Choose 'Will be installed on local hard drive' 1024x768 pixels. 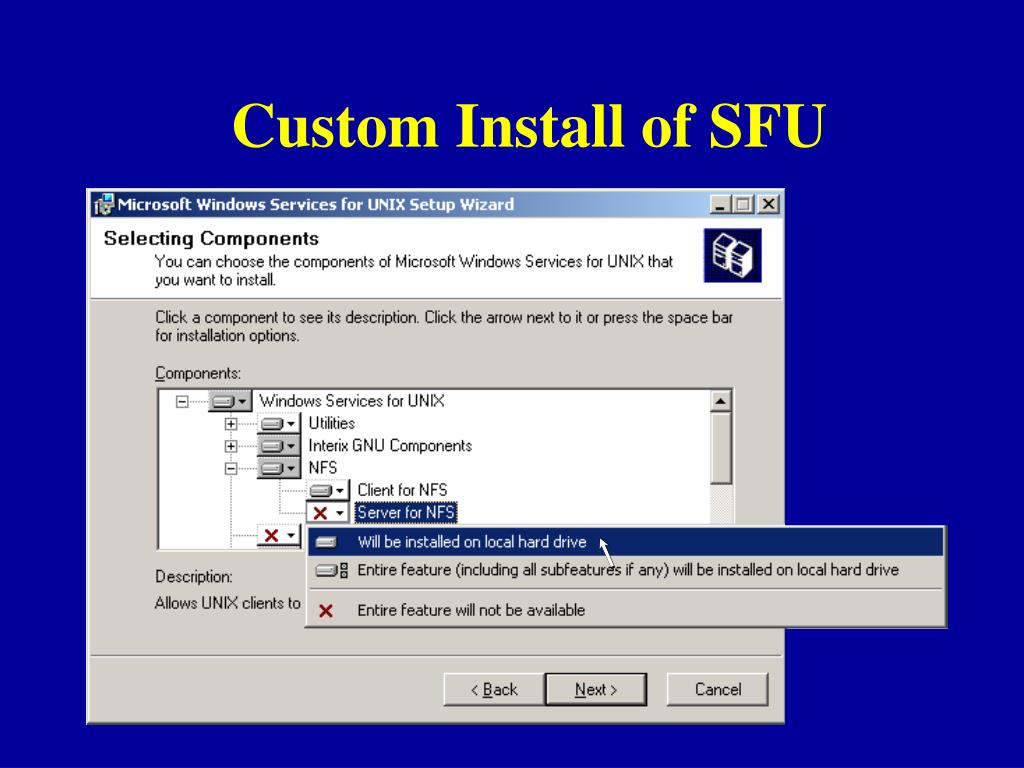(x=626, y=542)
